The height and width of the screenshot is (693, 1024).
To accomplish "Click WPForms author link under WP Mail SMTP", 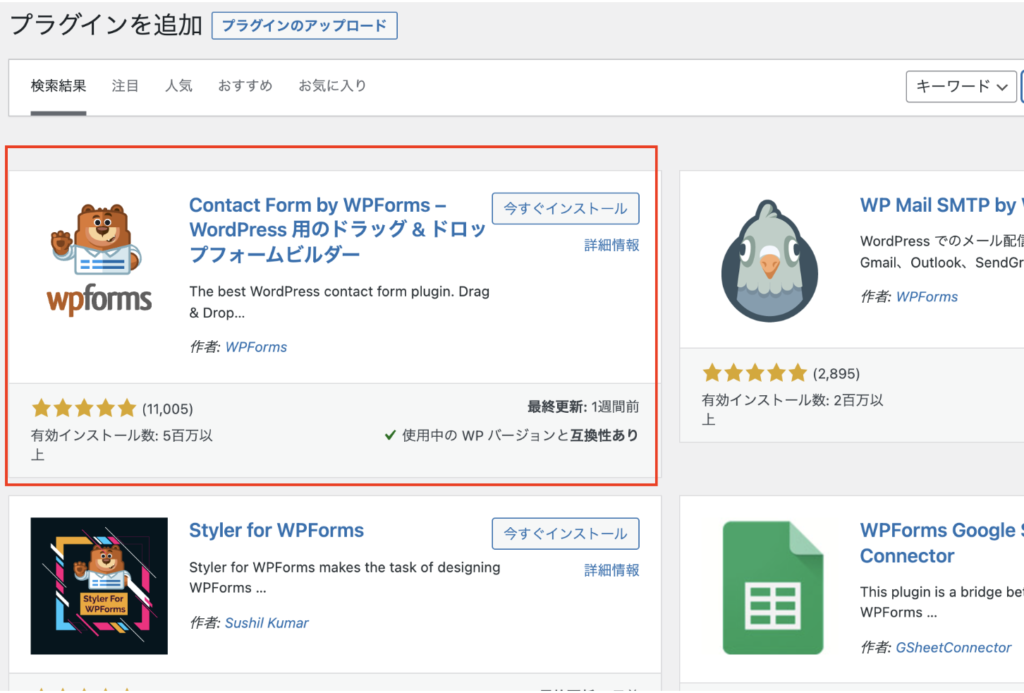I will pyautogui.click(x=927, y=297).
